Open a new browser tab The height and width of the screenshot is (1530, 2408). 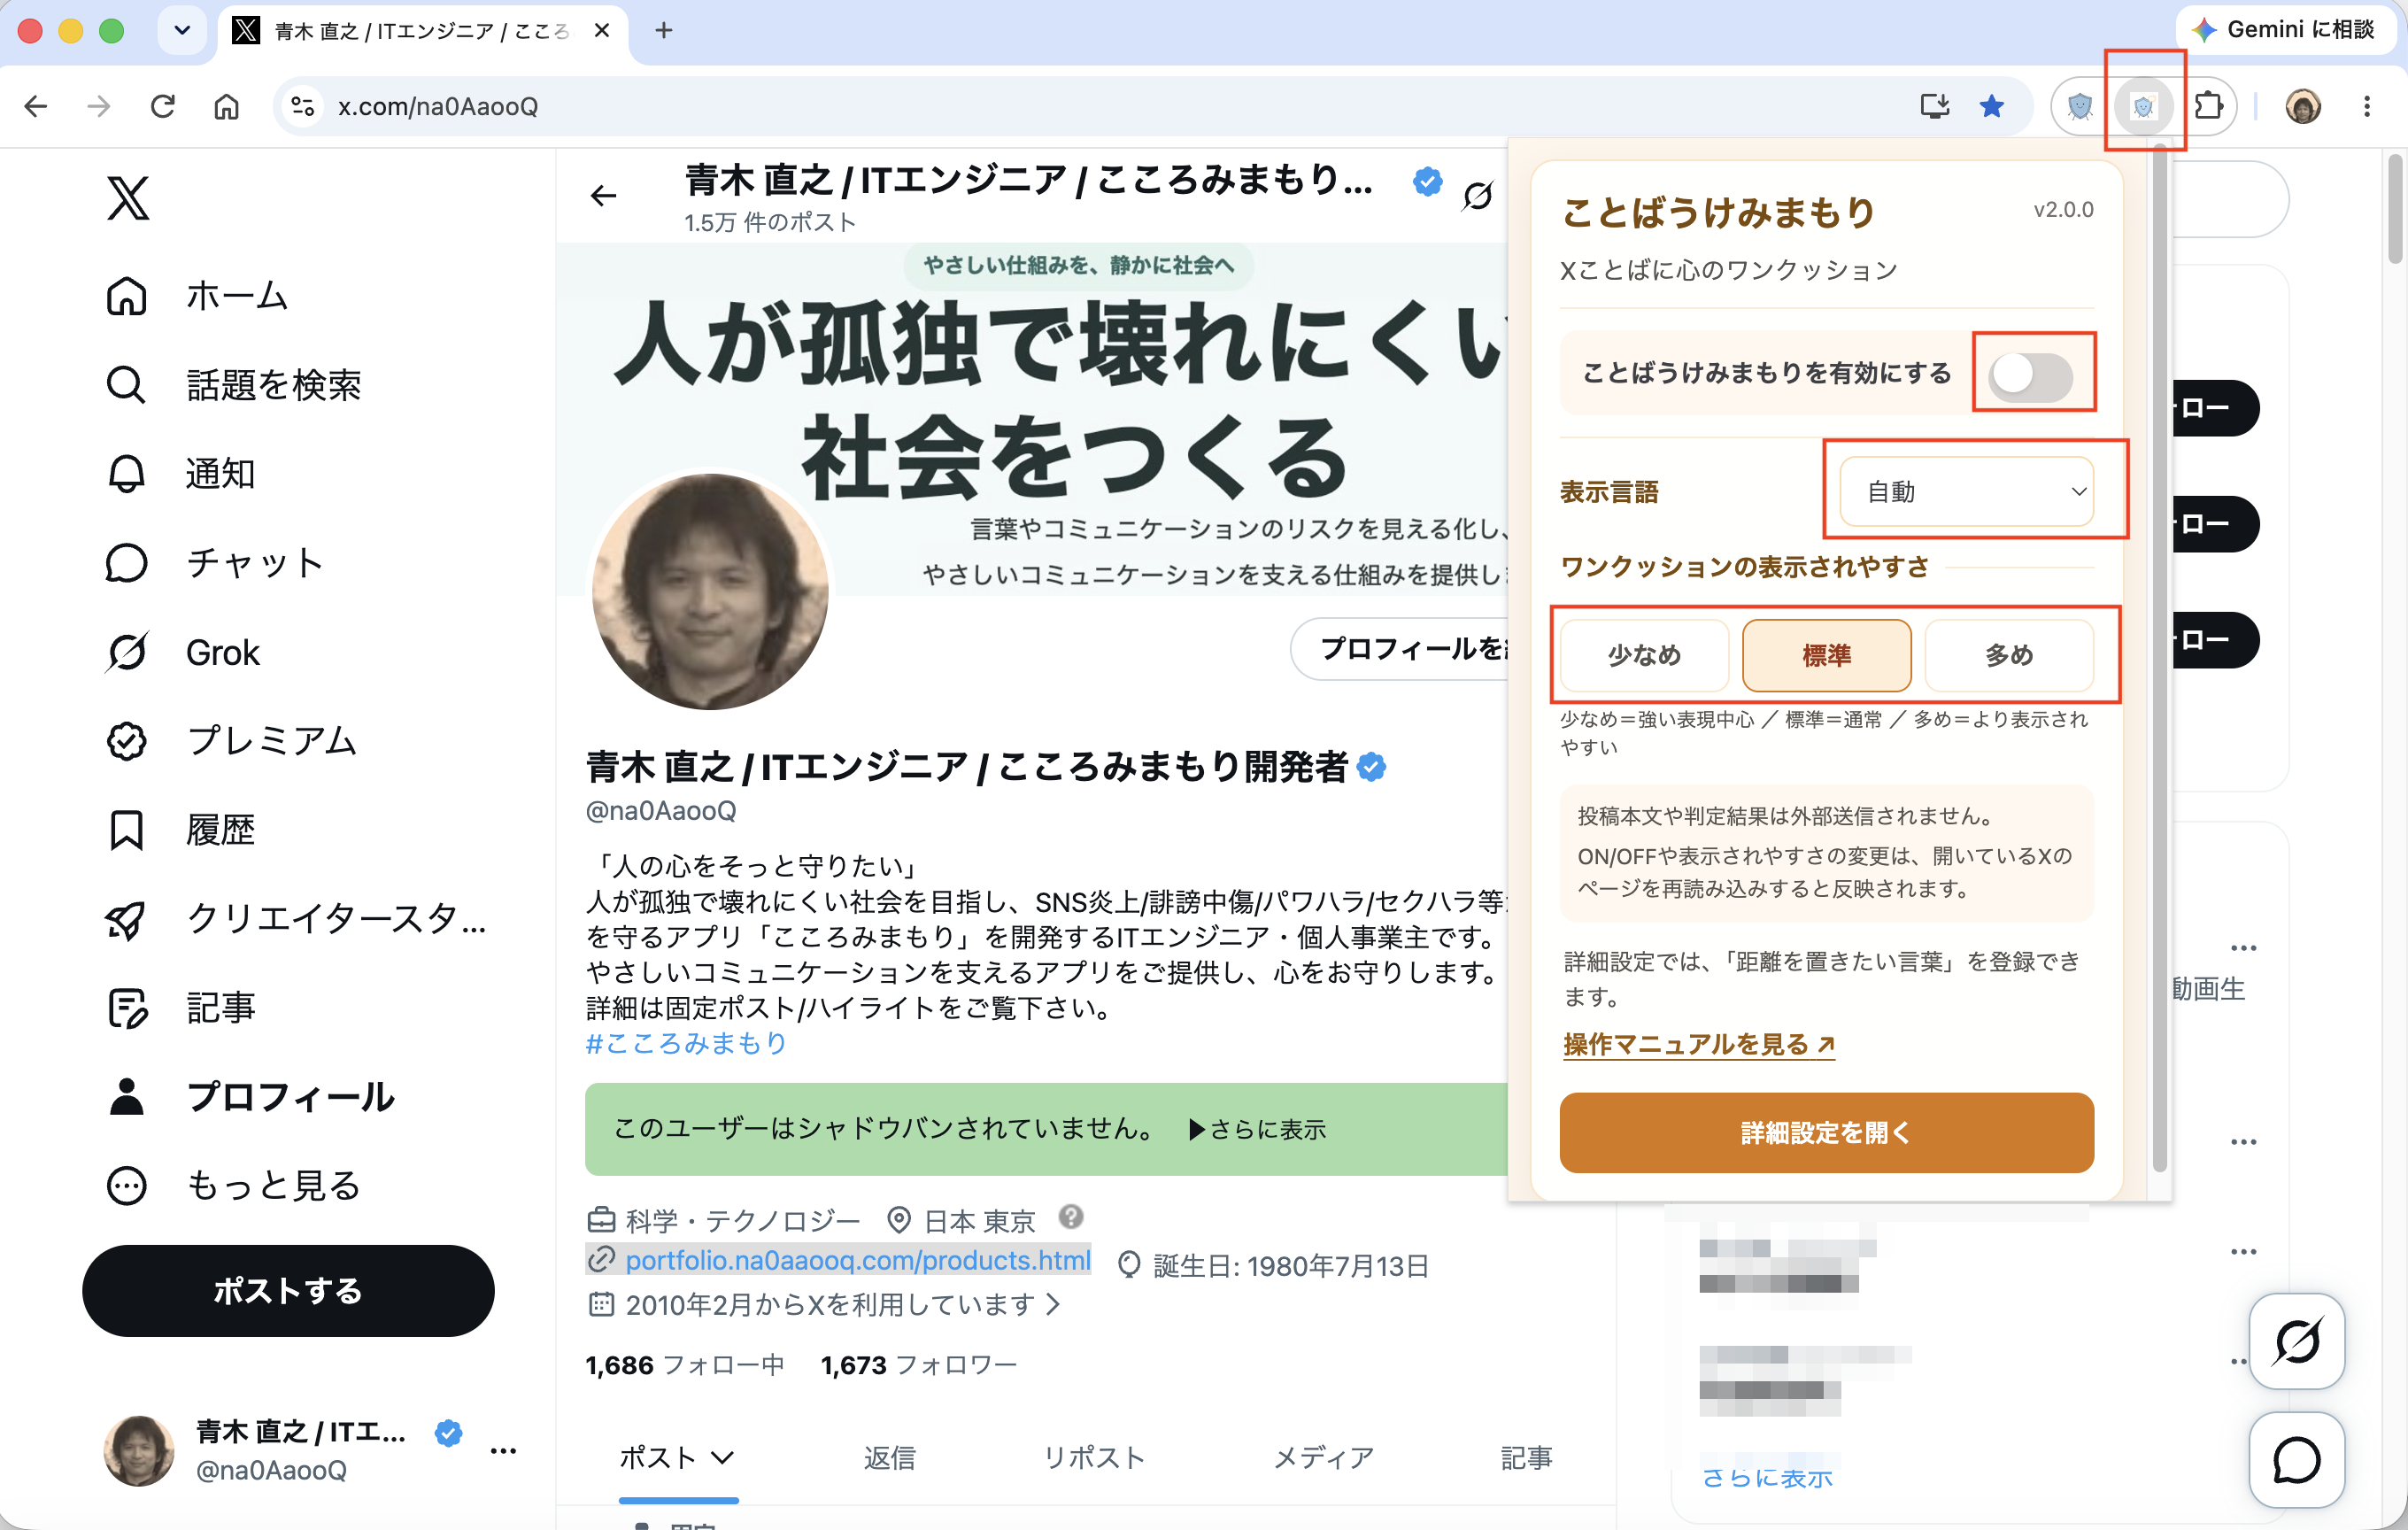coord(663,30)
